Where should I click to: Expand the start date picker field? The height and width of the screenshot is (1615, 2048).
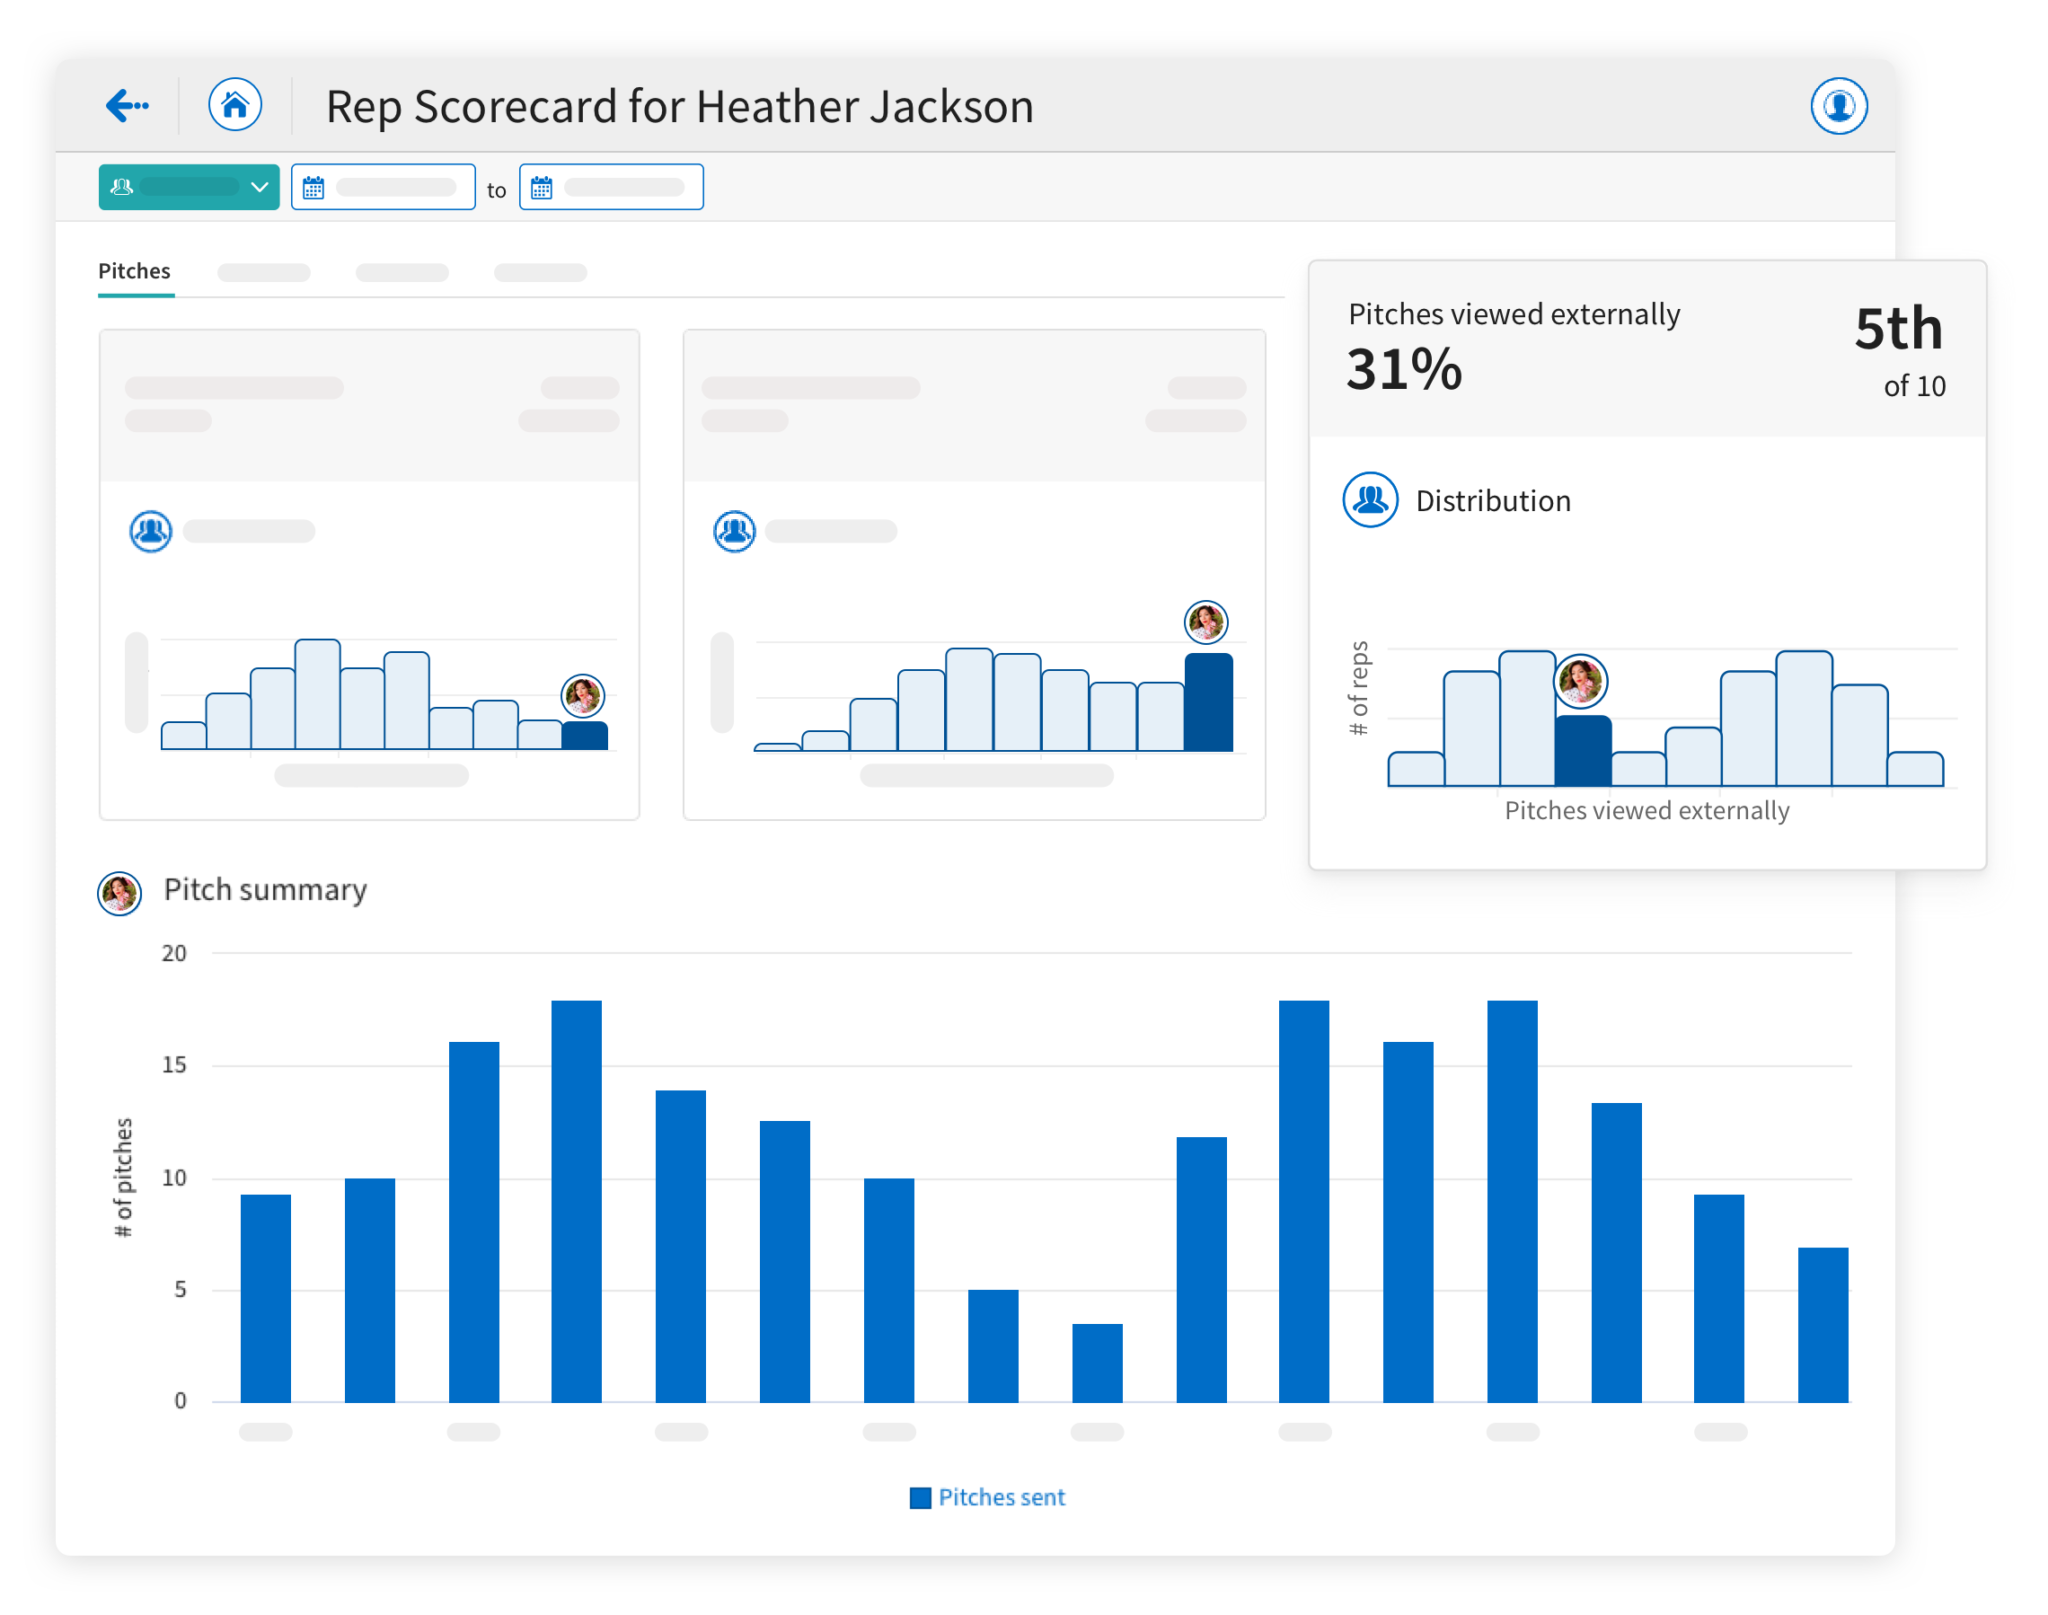[x=383, y=186]
